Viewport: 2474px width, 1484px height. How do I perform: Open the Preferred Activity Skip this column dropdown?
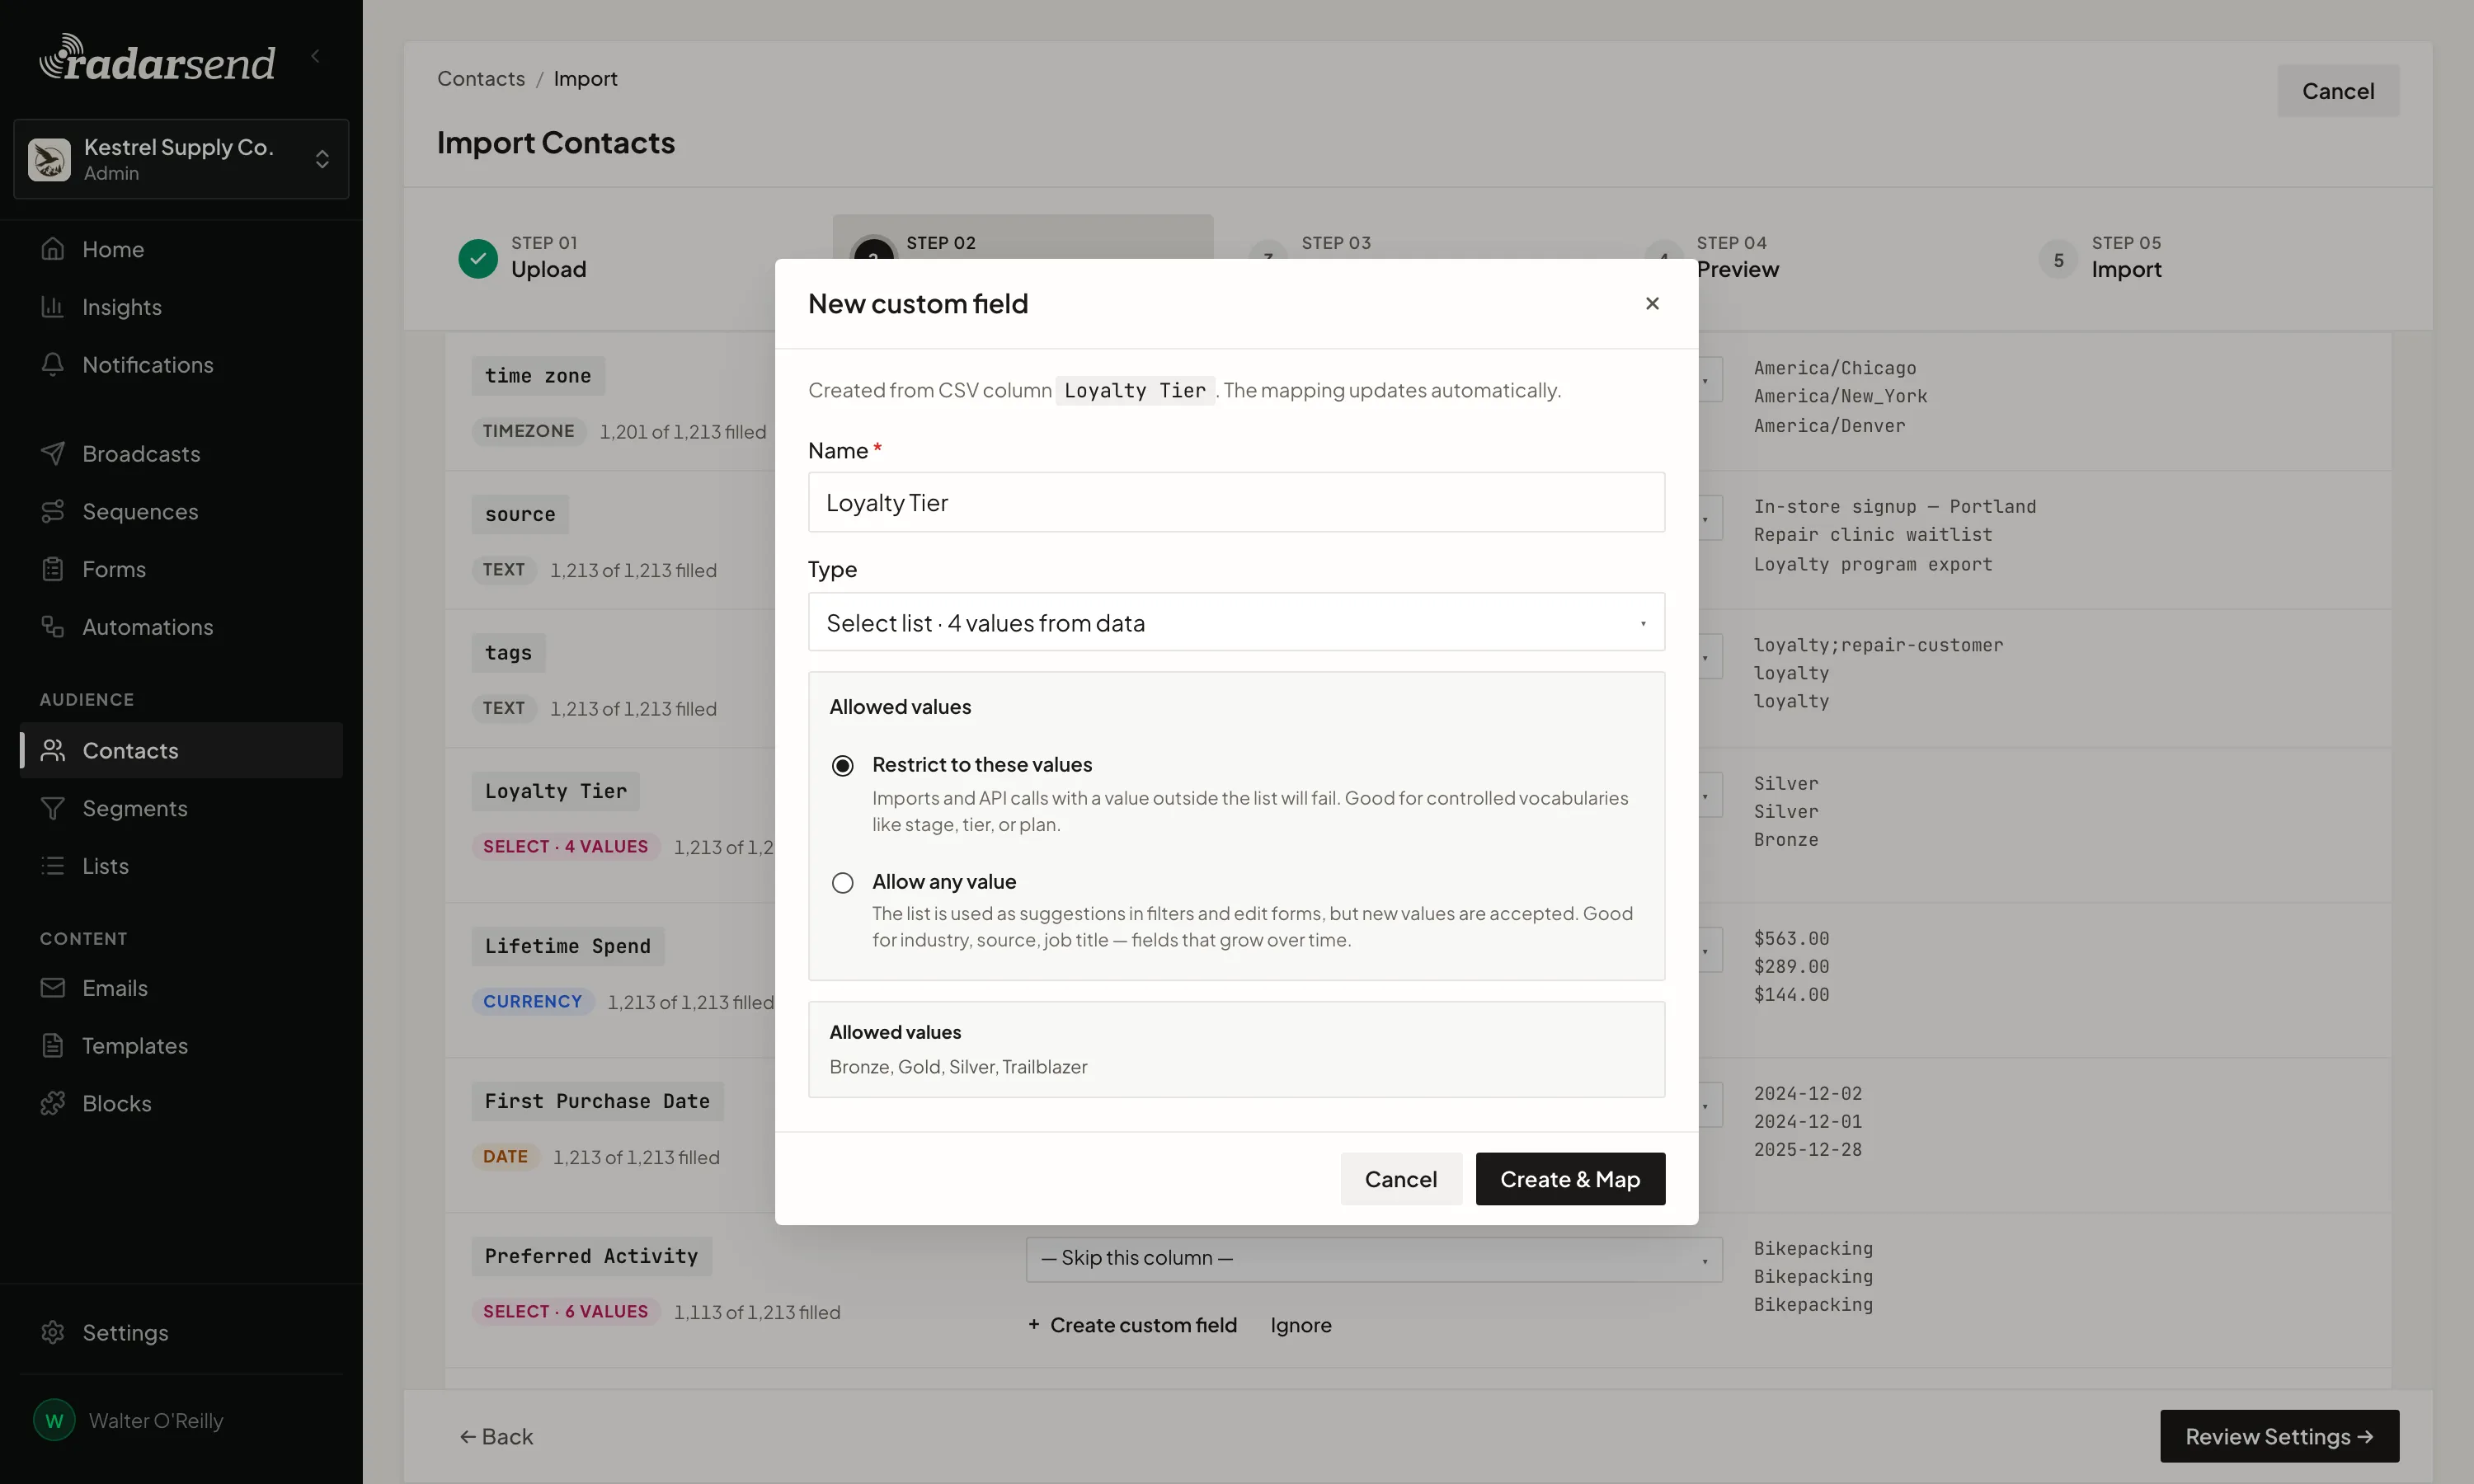[1374, 1259]
